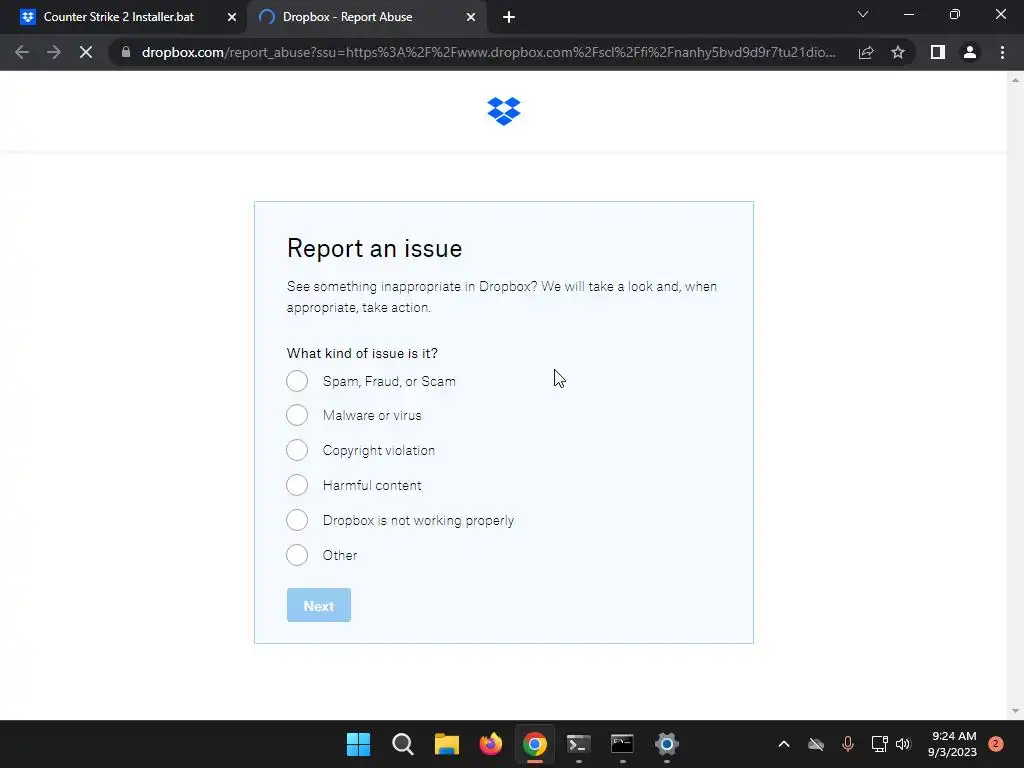The height and width of the screenshot is (768, 1024).
Task: Pick Copyright violation option
Action: click(297, 450)
